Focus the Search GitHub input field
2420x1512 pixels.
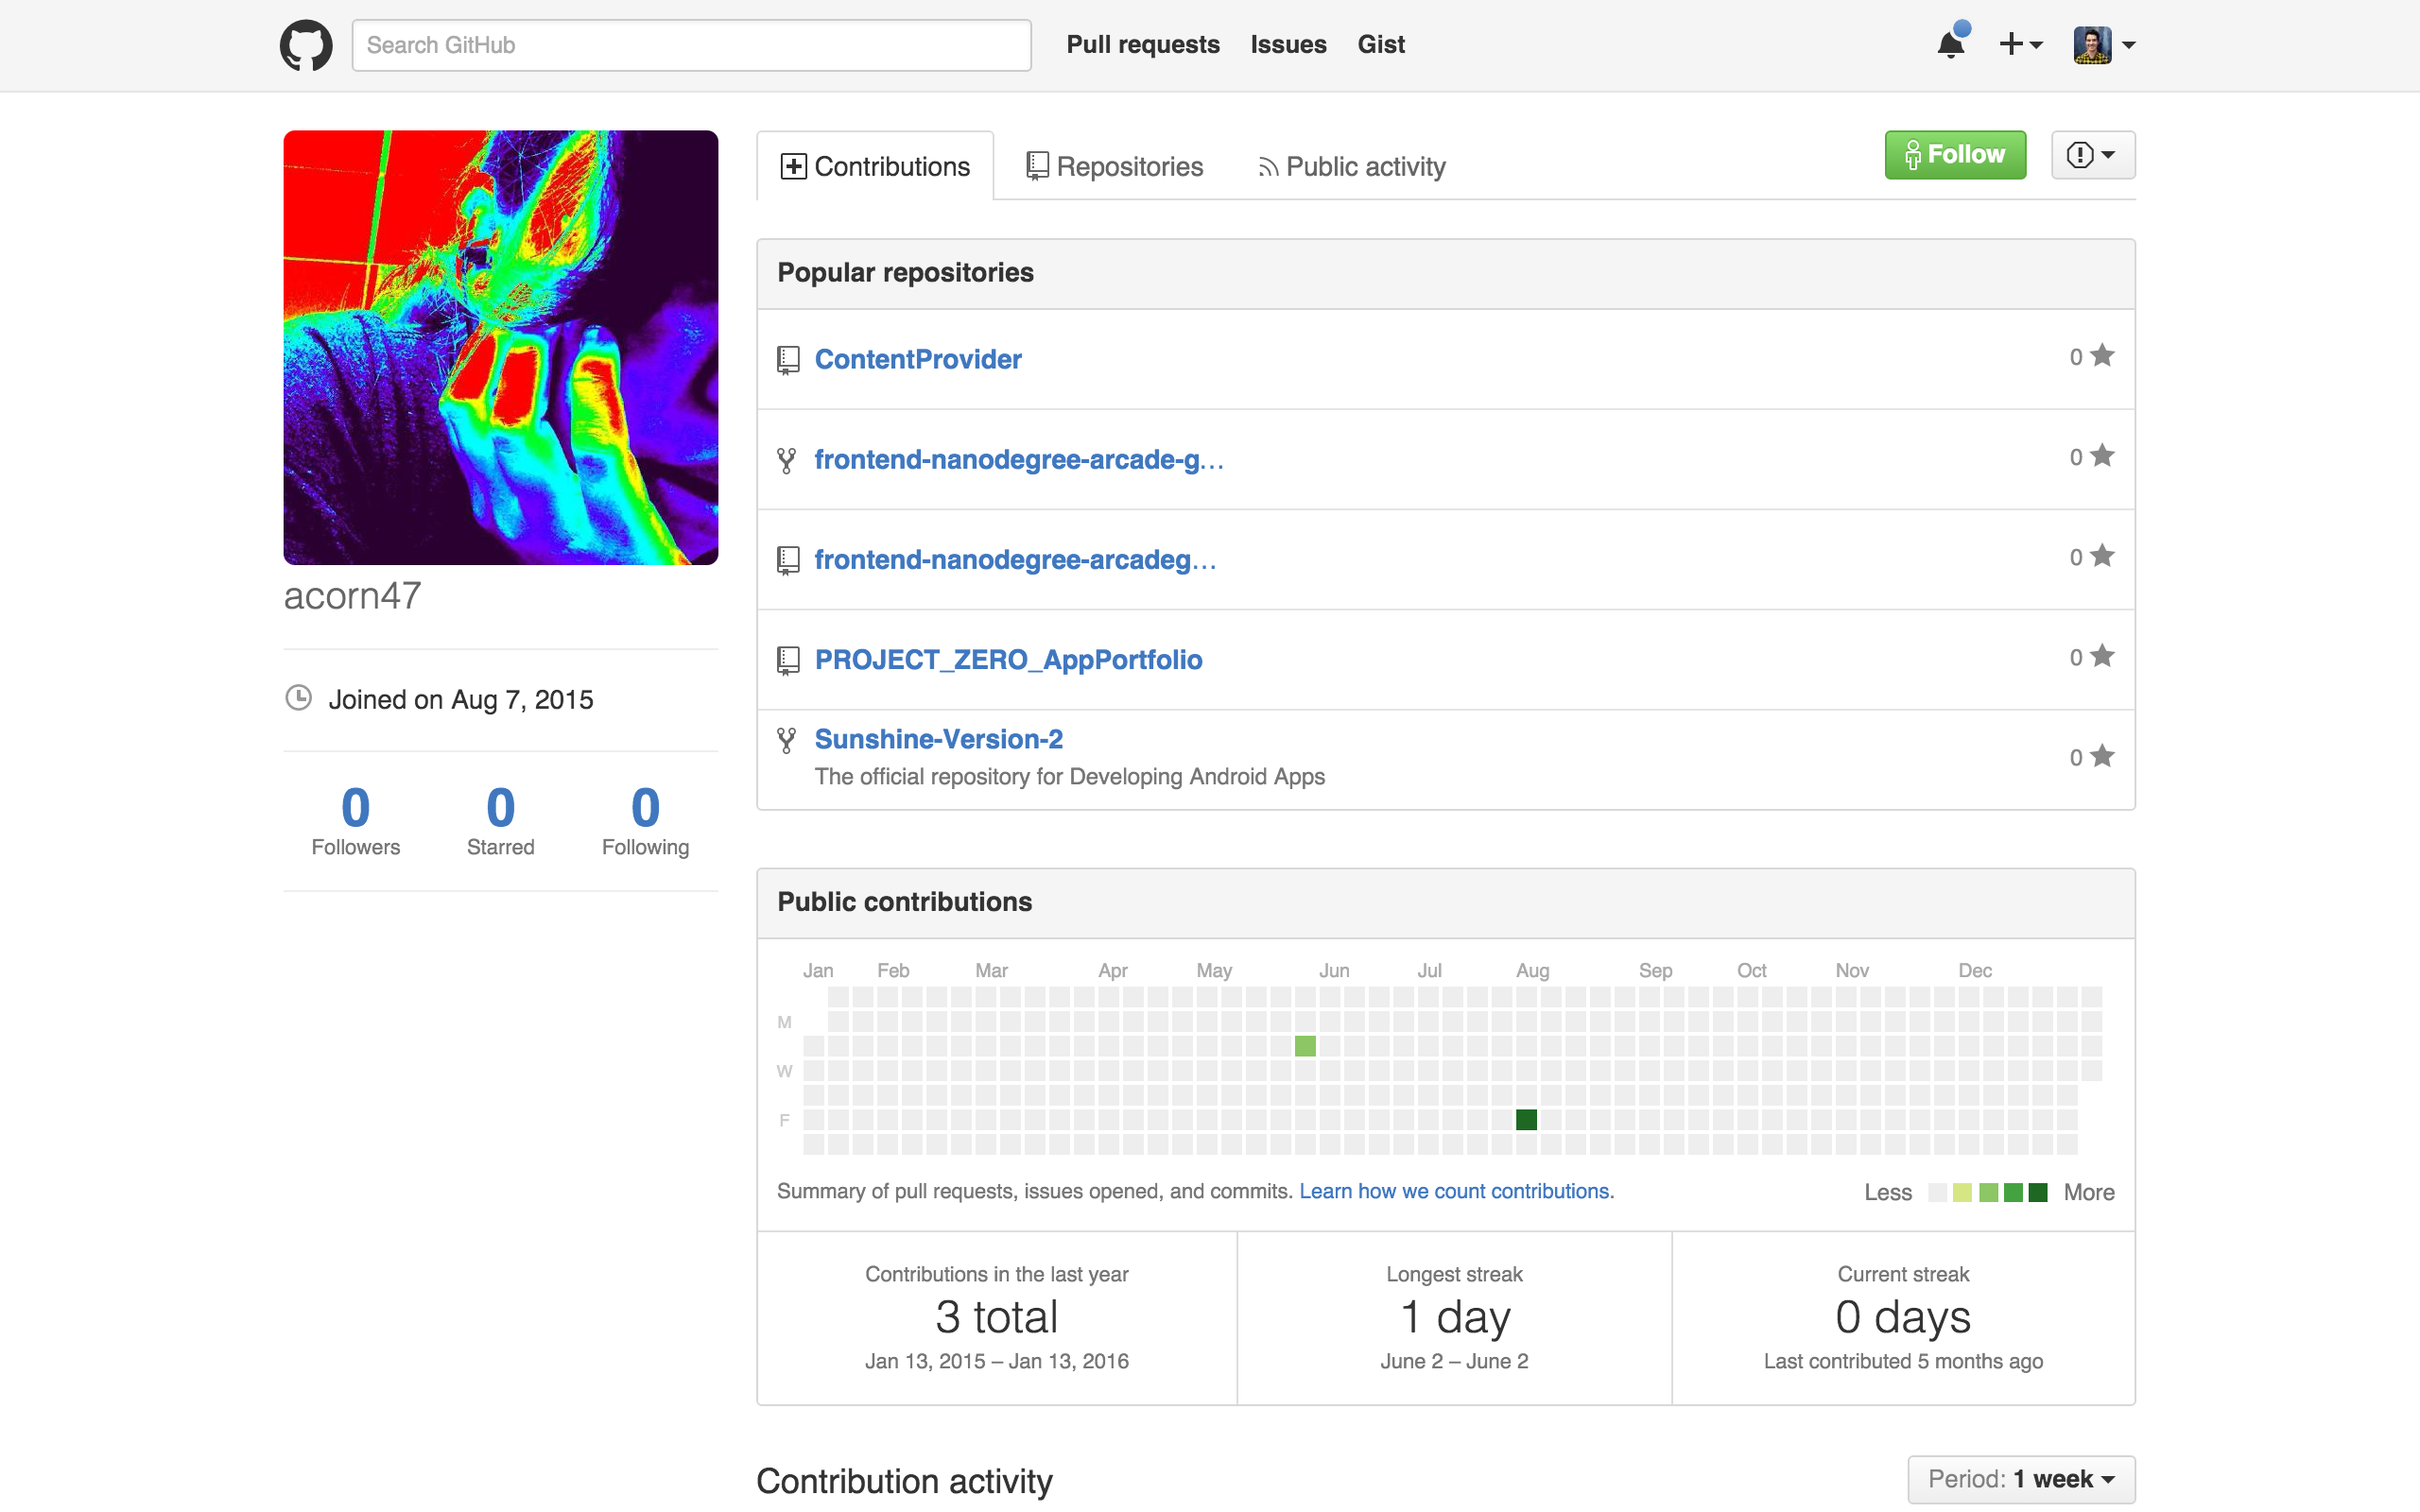(691, 45)
